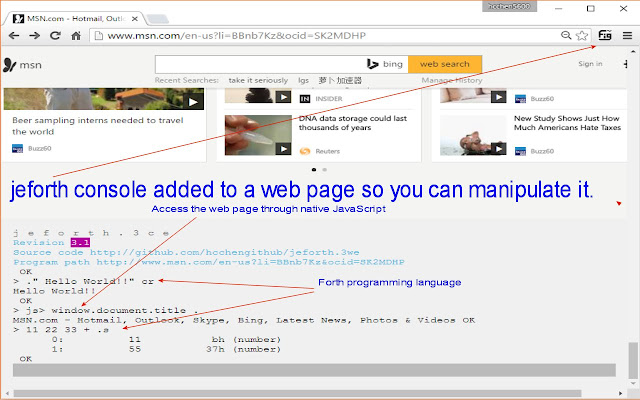Open 'Beer sampling interns needed' headline
640x400 pixels.
(x=98, y=126)
